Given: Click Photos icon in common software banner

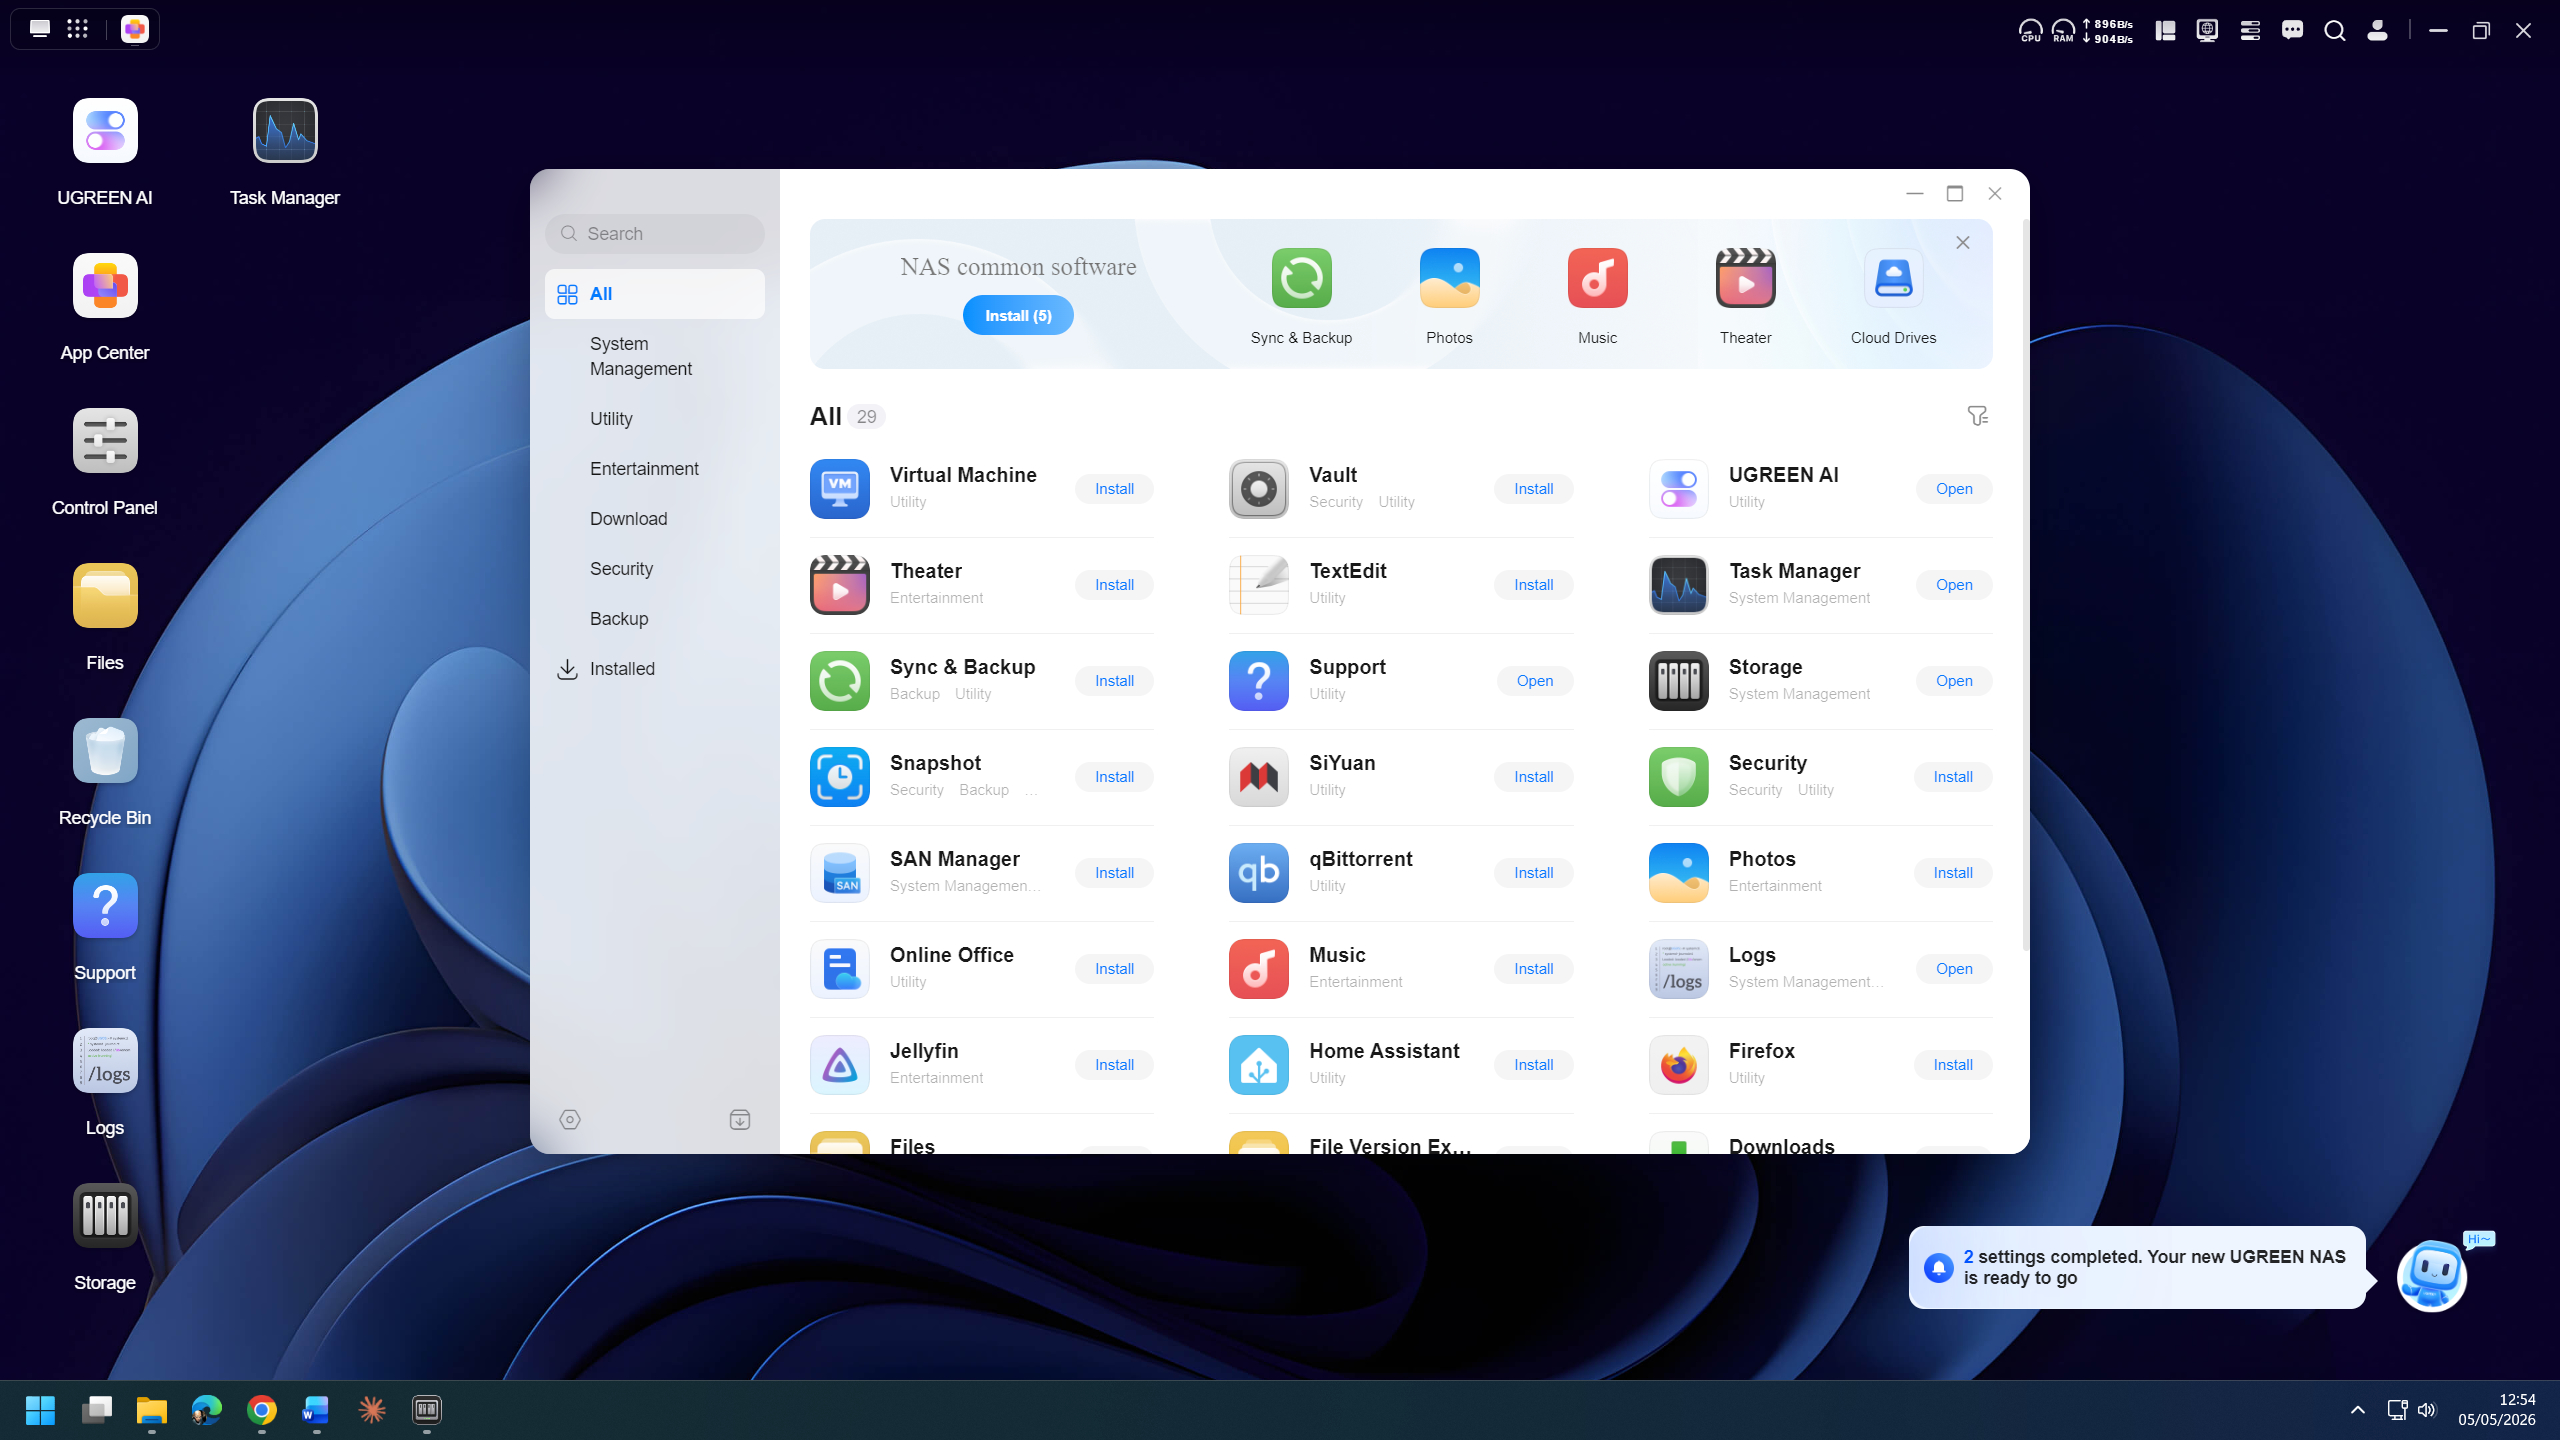Looking at the screenshot, I should click(1449, 278).
